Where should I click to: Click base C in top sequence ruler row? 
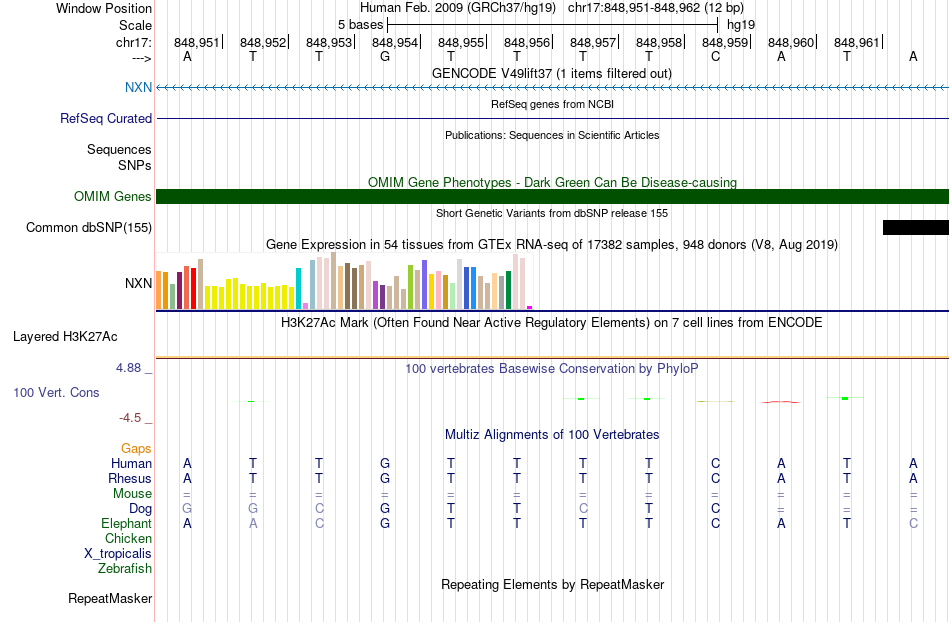coord(716,57)
